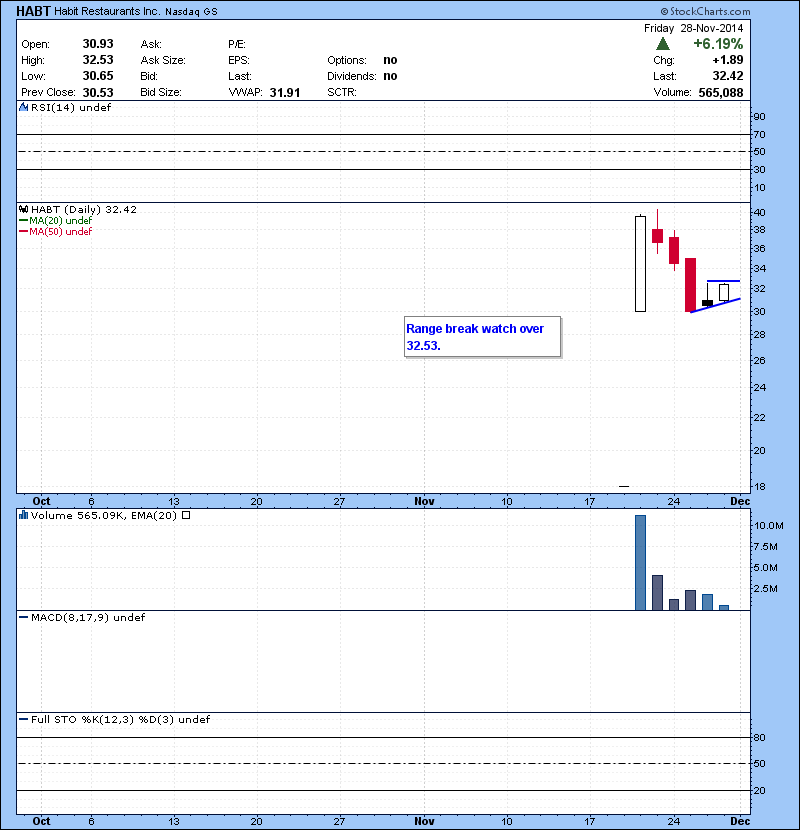
Task: Click the MA(20) undef legend text
Action: coord(60,220)
